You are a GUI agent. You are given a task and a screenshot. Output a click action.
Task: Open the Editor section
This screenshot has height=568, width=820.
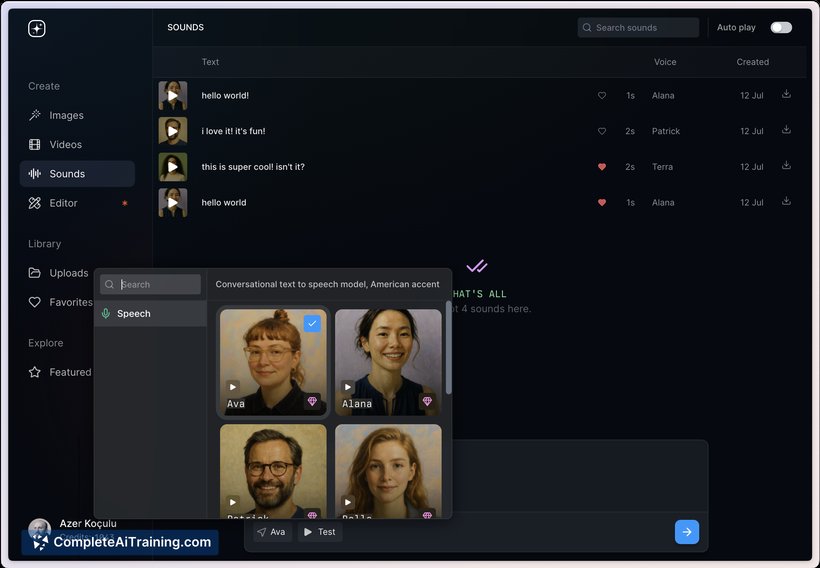tap(77, 203)
